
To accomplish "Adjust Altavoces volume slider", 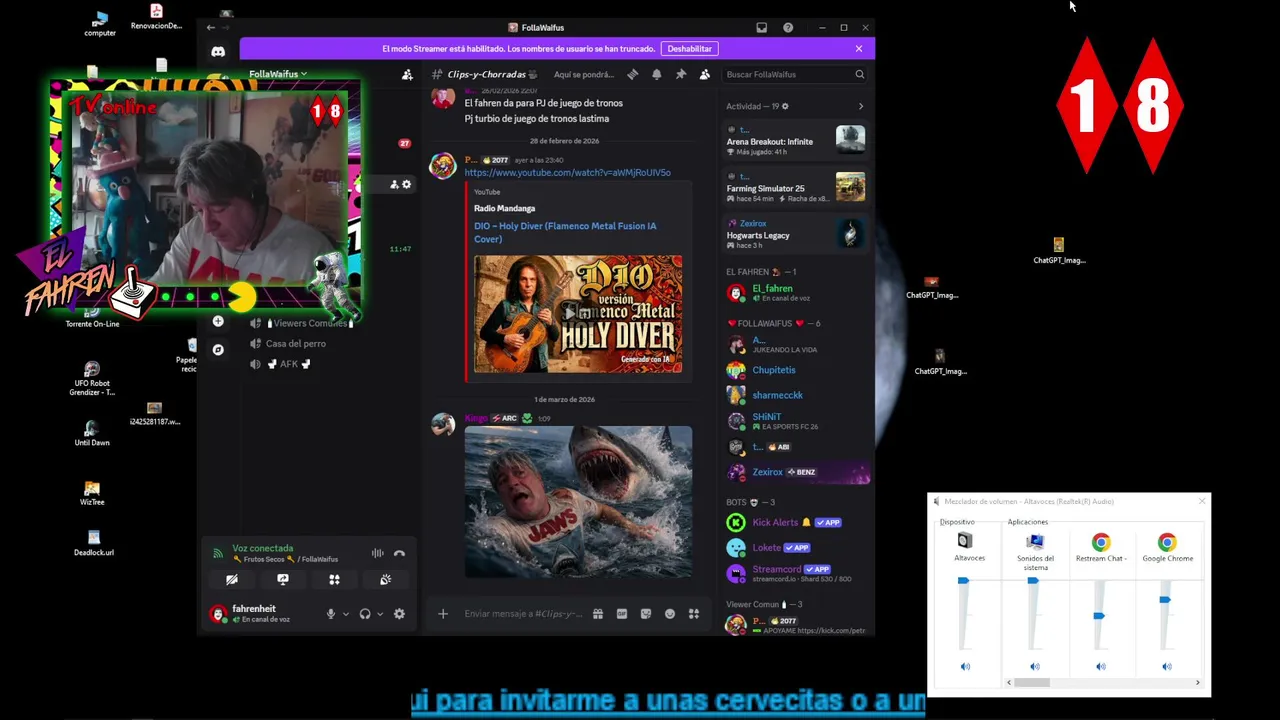I will [x=964, y=580].
